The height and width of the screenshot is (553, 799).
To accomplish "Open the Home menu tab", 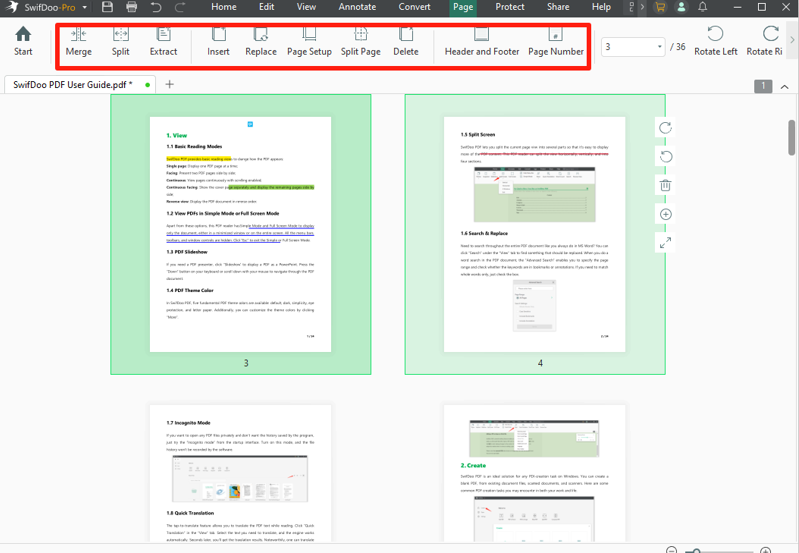I will [x=224, y=7].
